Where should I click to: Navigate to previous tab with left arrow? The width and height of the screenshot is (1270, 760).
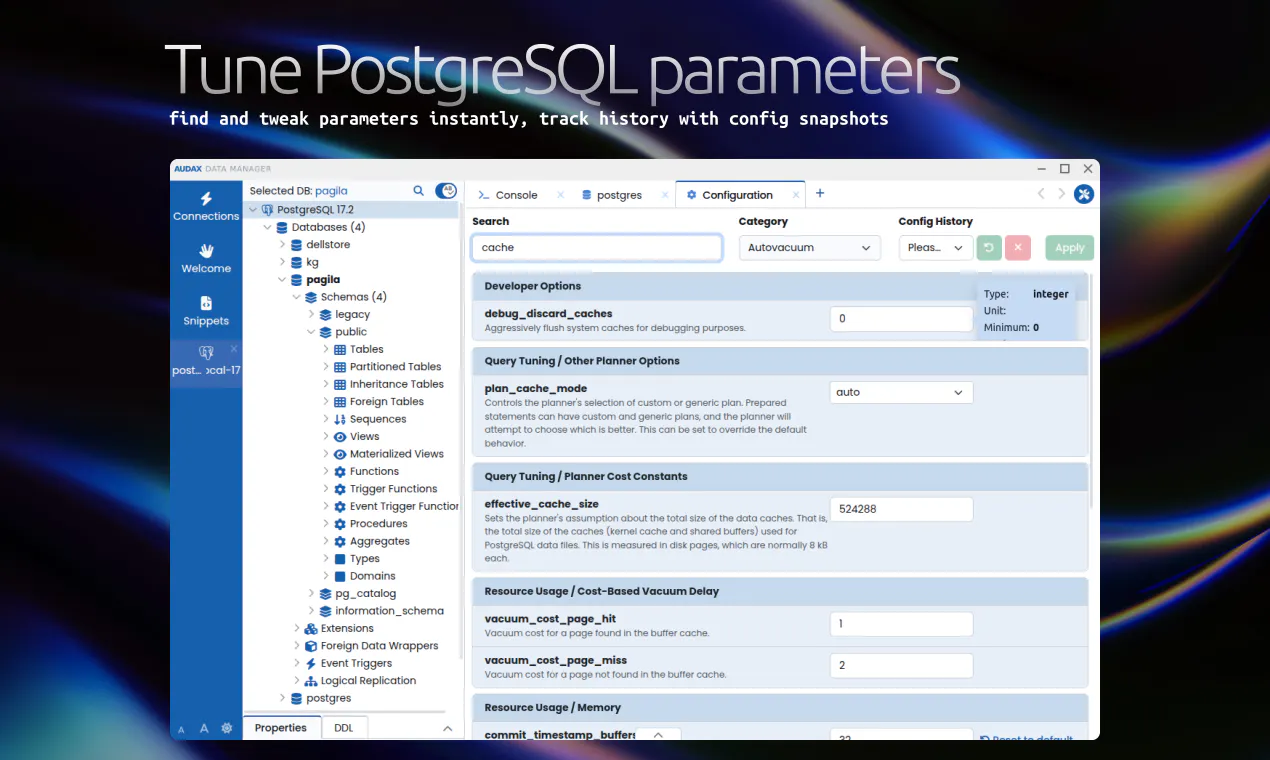1041,194
